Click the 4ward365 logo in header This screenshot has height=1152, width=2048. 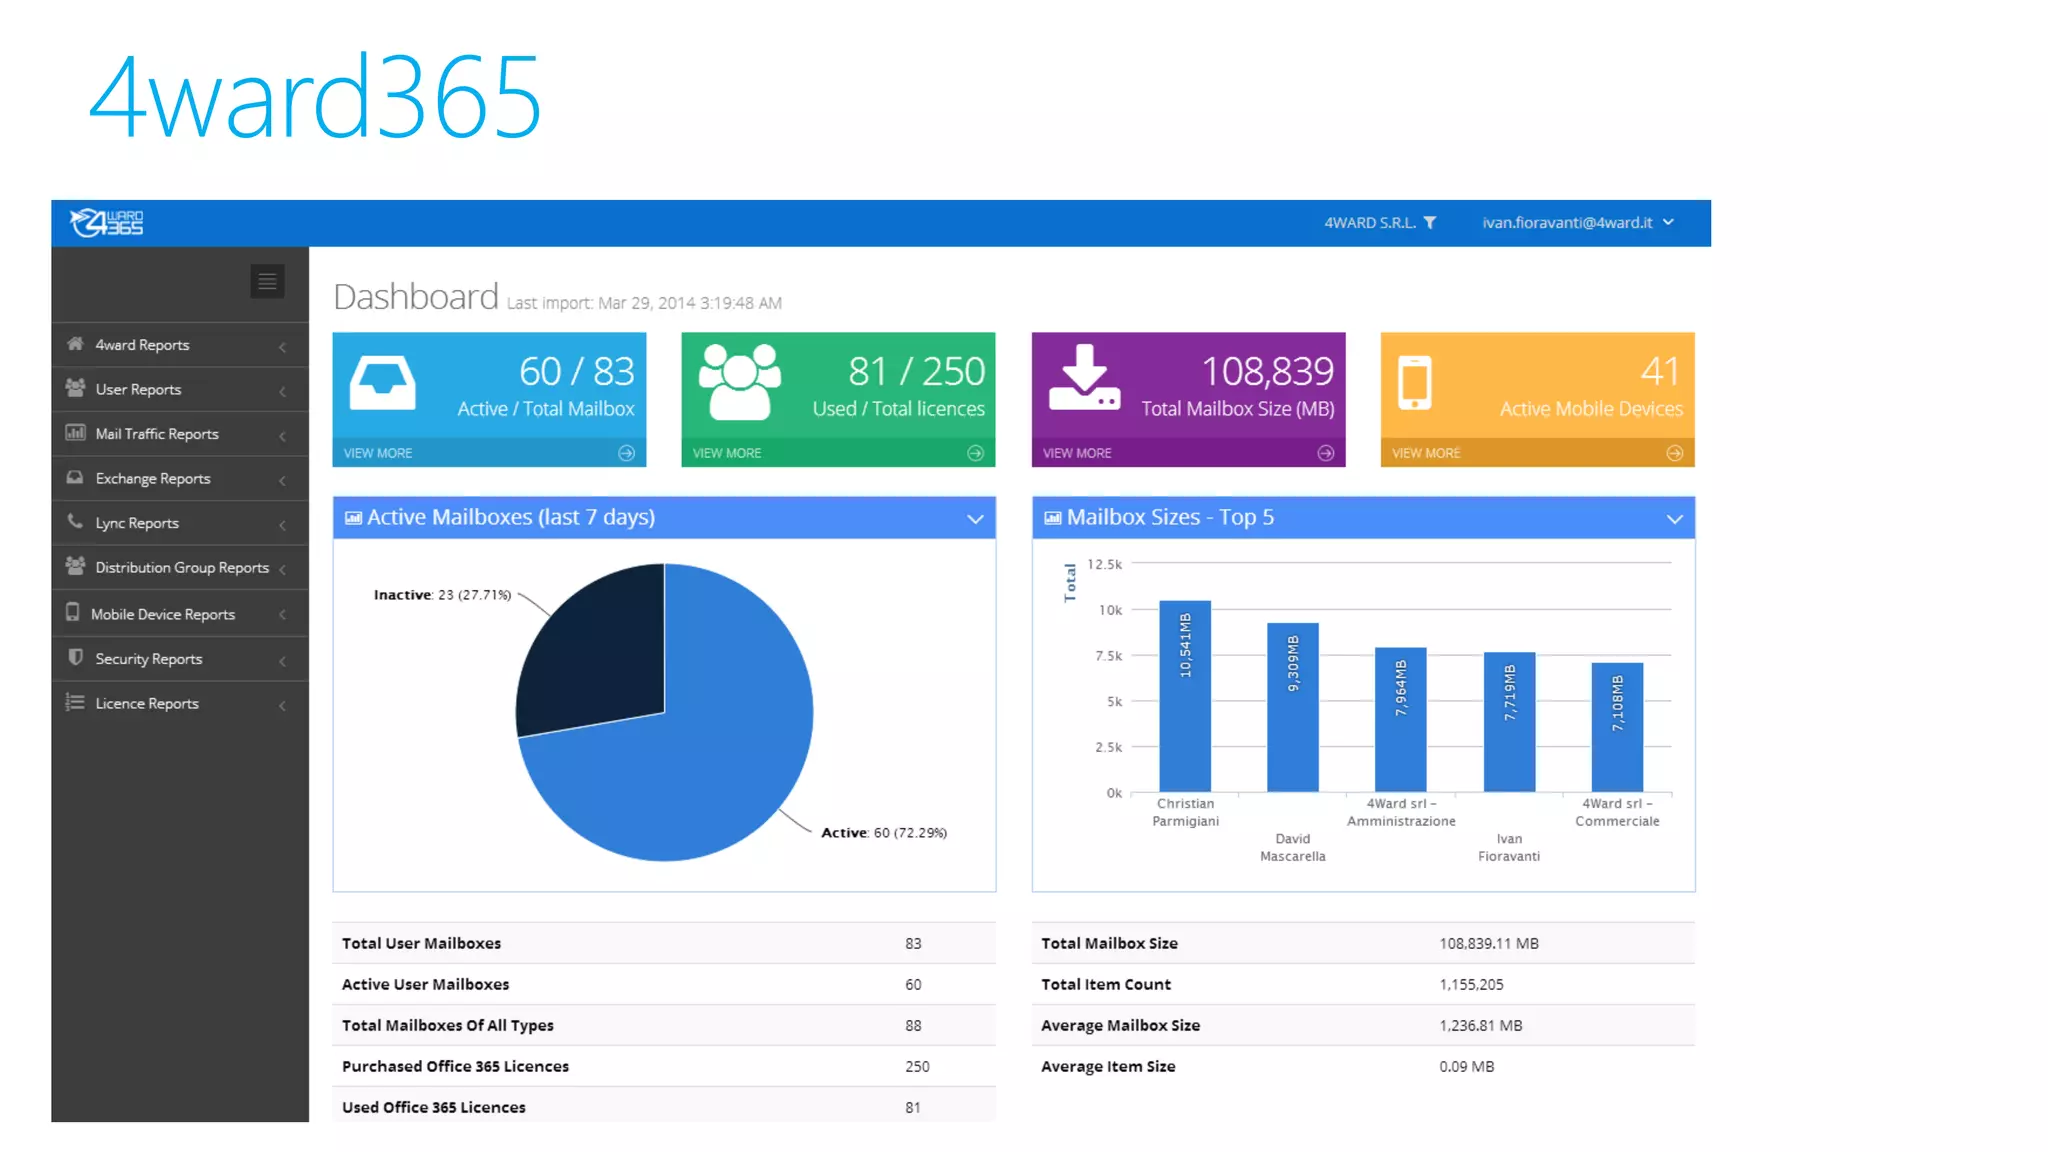tap(107, 222)
